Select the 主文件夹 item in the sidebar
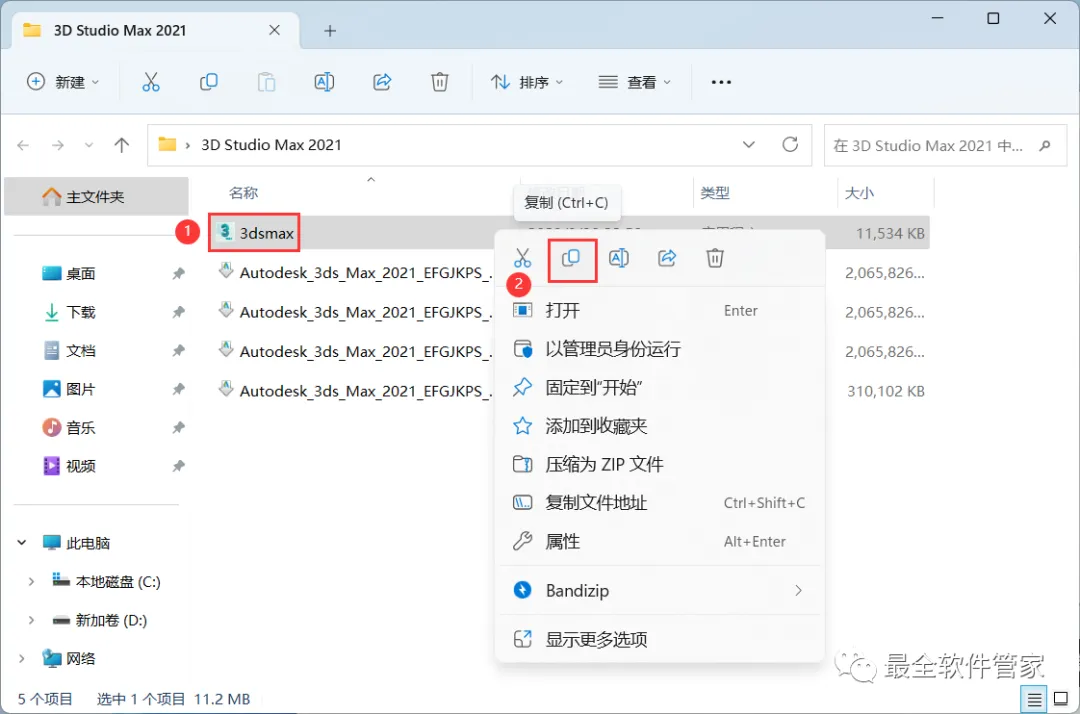 tap(96, 197)
